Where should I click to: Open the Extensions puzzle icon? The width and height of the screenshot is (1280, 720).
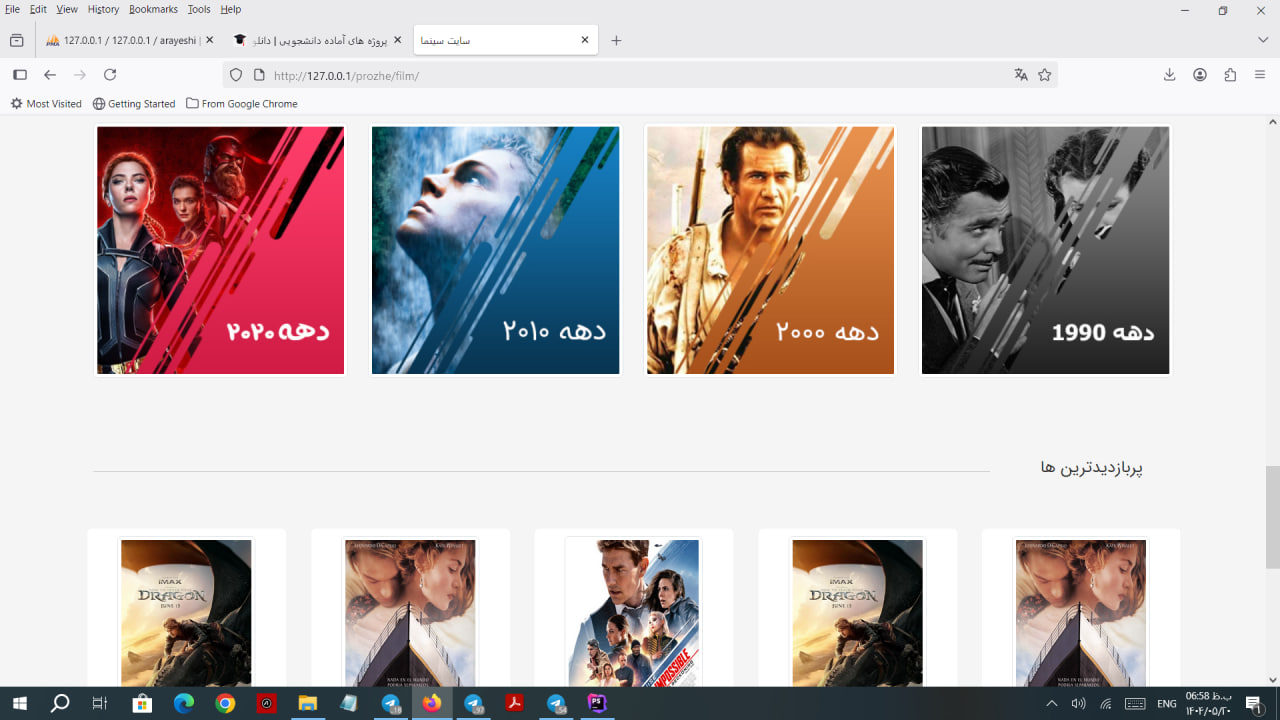pos(1230,75)
